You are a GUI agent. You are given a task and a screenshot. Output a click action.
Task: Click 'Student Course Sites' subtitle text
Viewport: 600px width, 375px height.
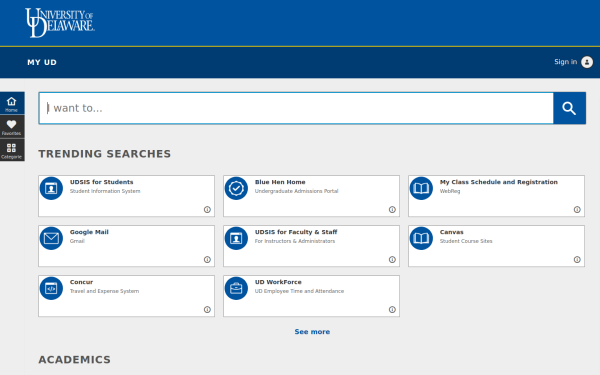466,241
